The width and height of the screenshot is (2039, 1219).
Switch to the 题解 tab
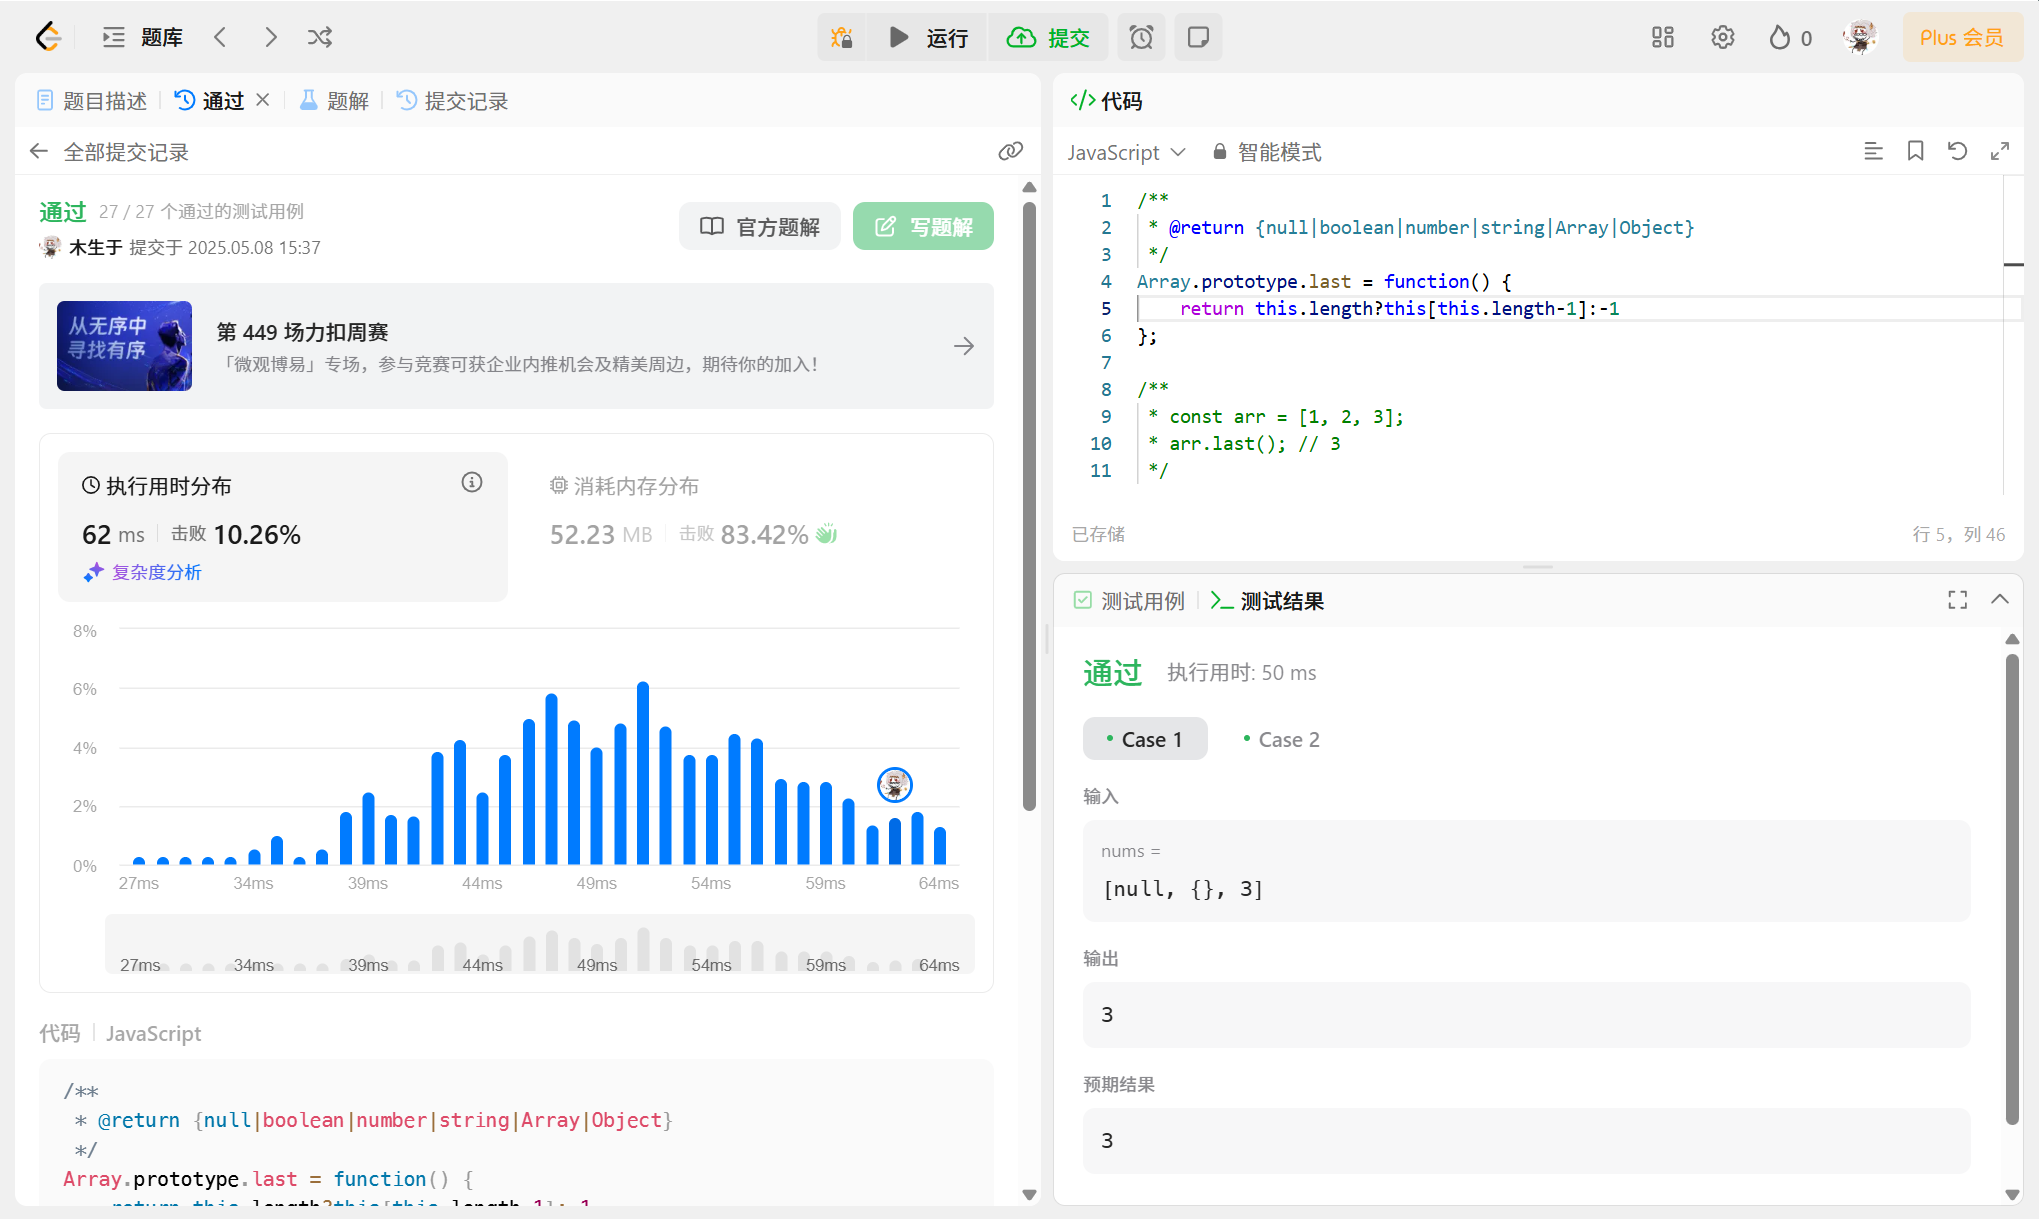pyautogui.click(x=335, y=101)
